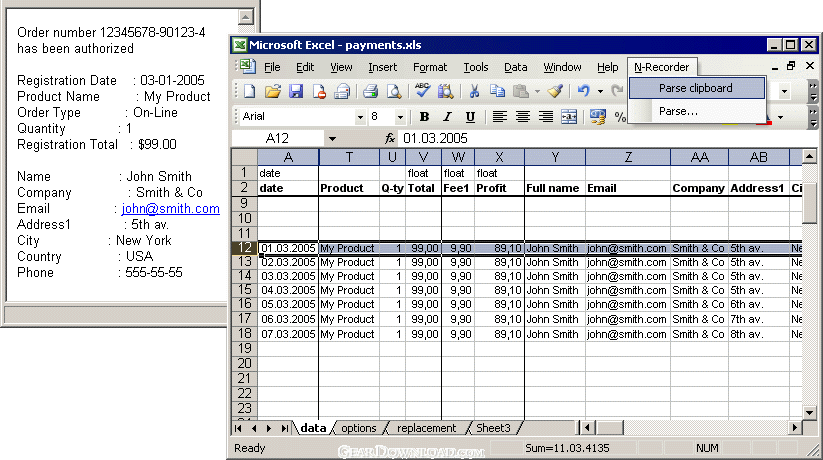
Task: Click the N-Recorder menu
Action: pyautogui.click(x=661, y=67)
